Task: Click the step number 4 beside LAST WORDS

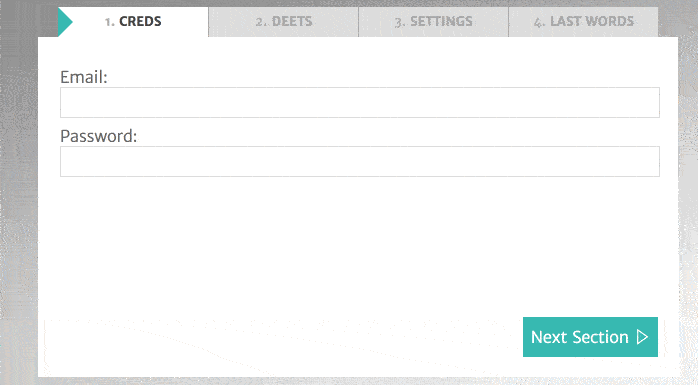Action: (540, 22)
